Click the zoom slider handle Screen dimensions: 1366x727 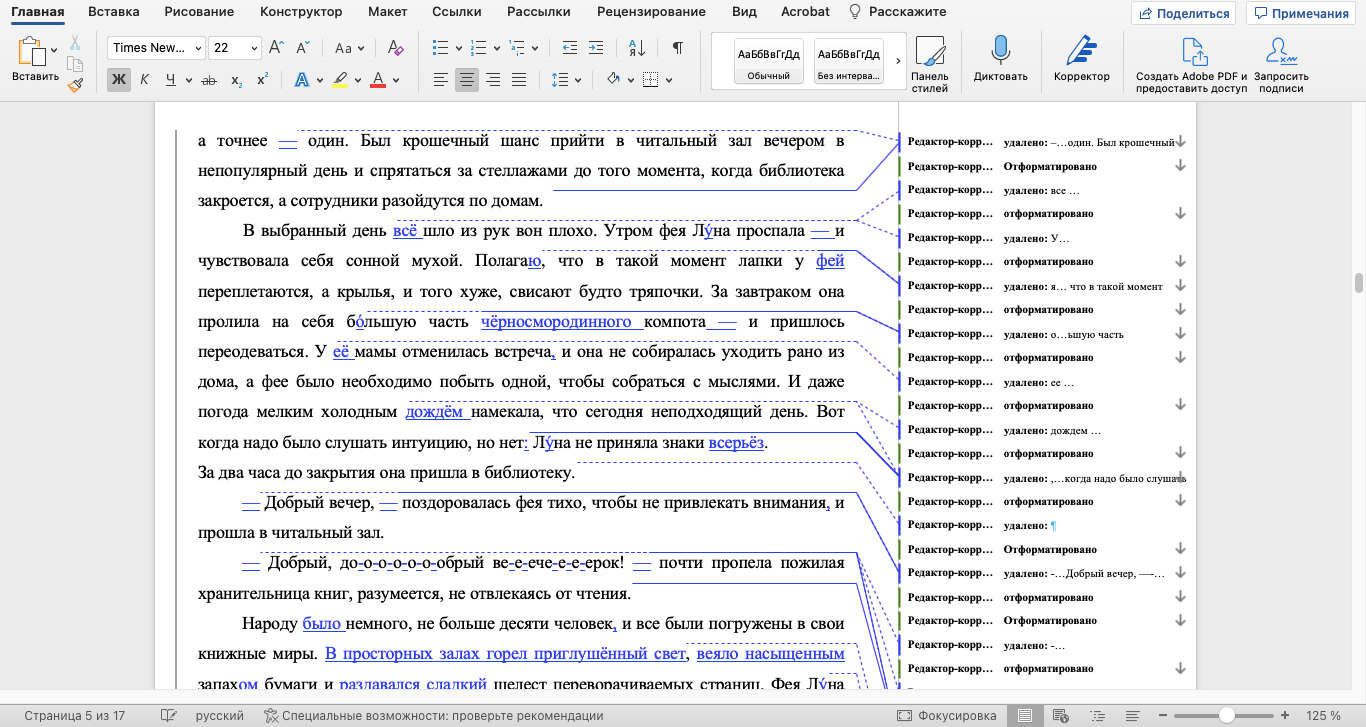(1226, 716)
